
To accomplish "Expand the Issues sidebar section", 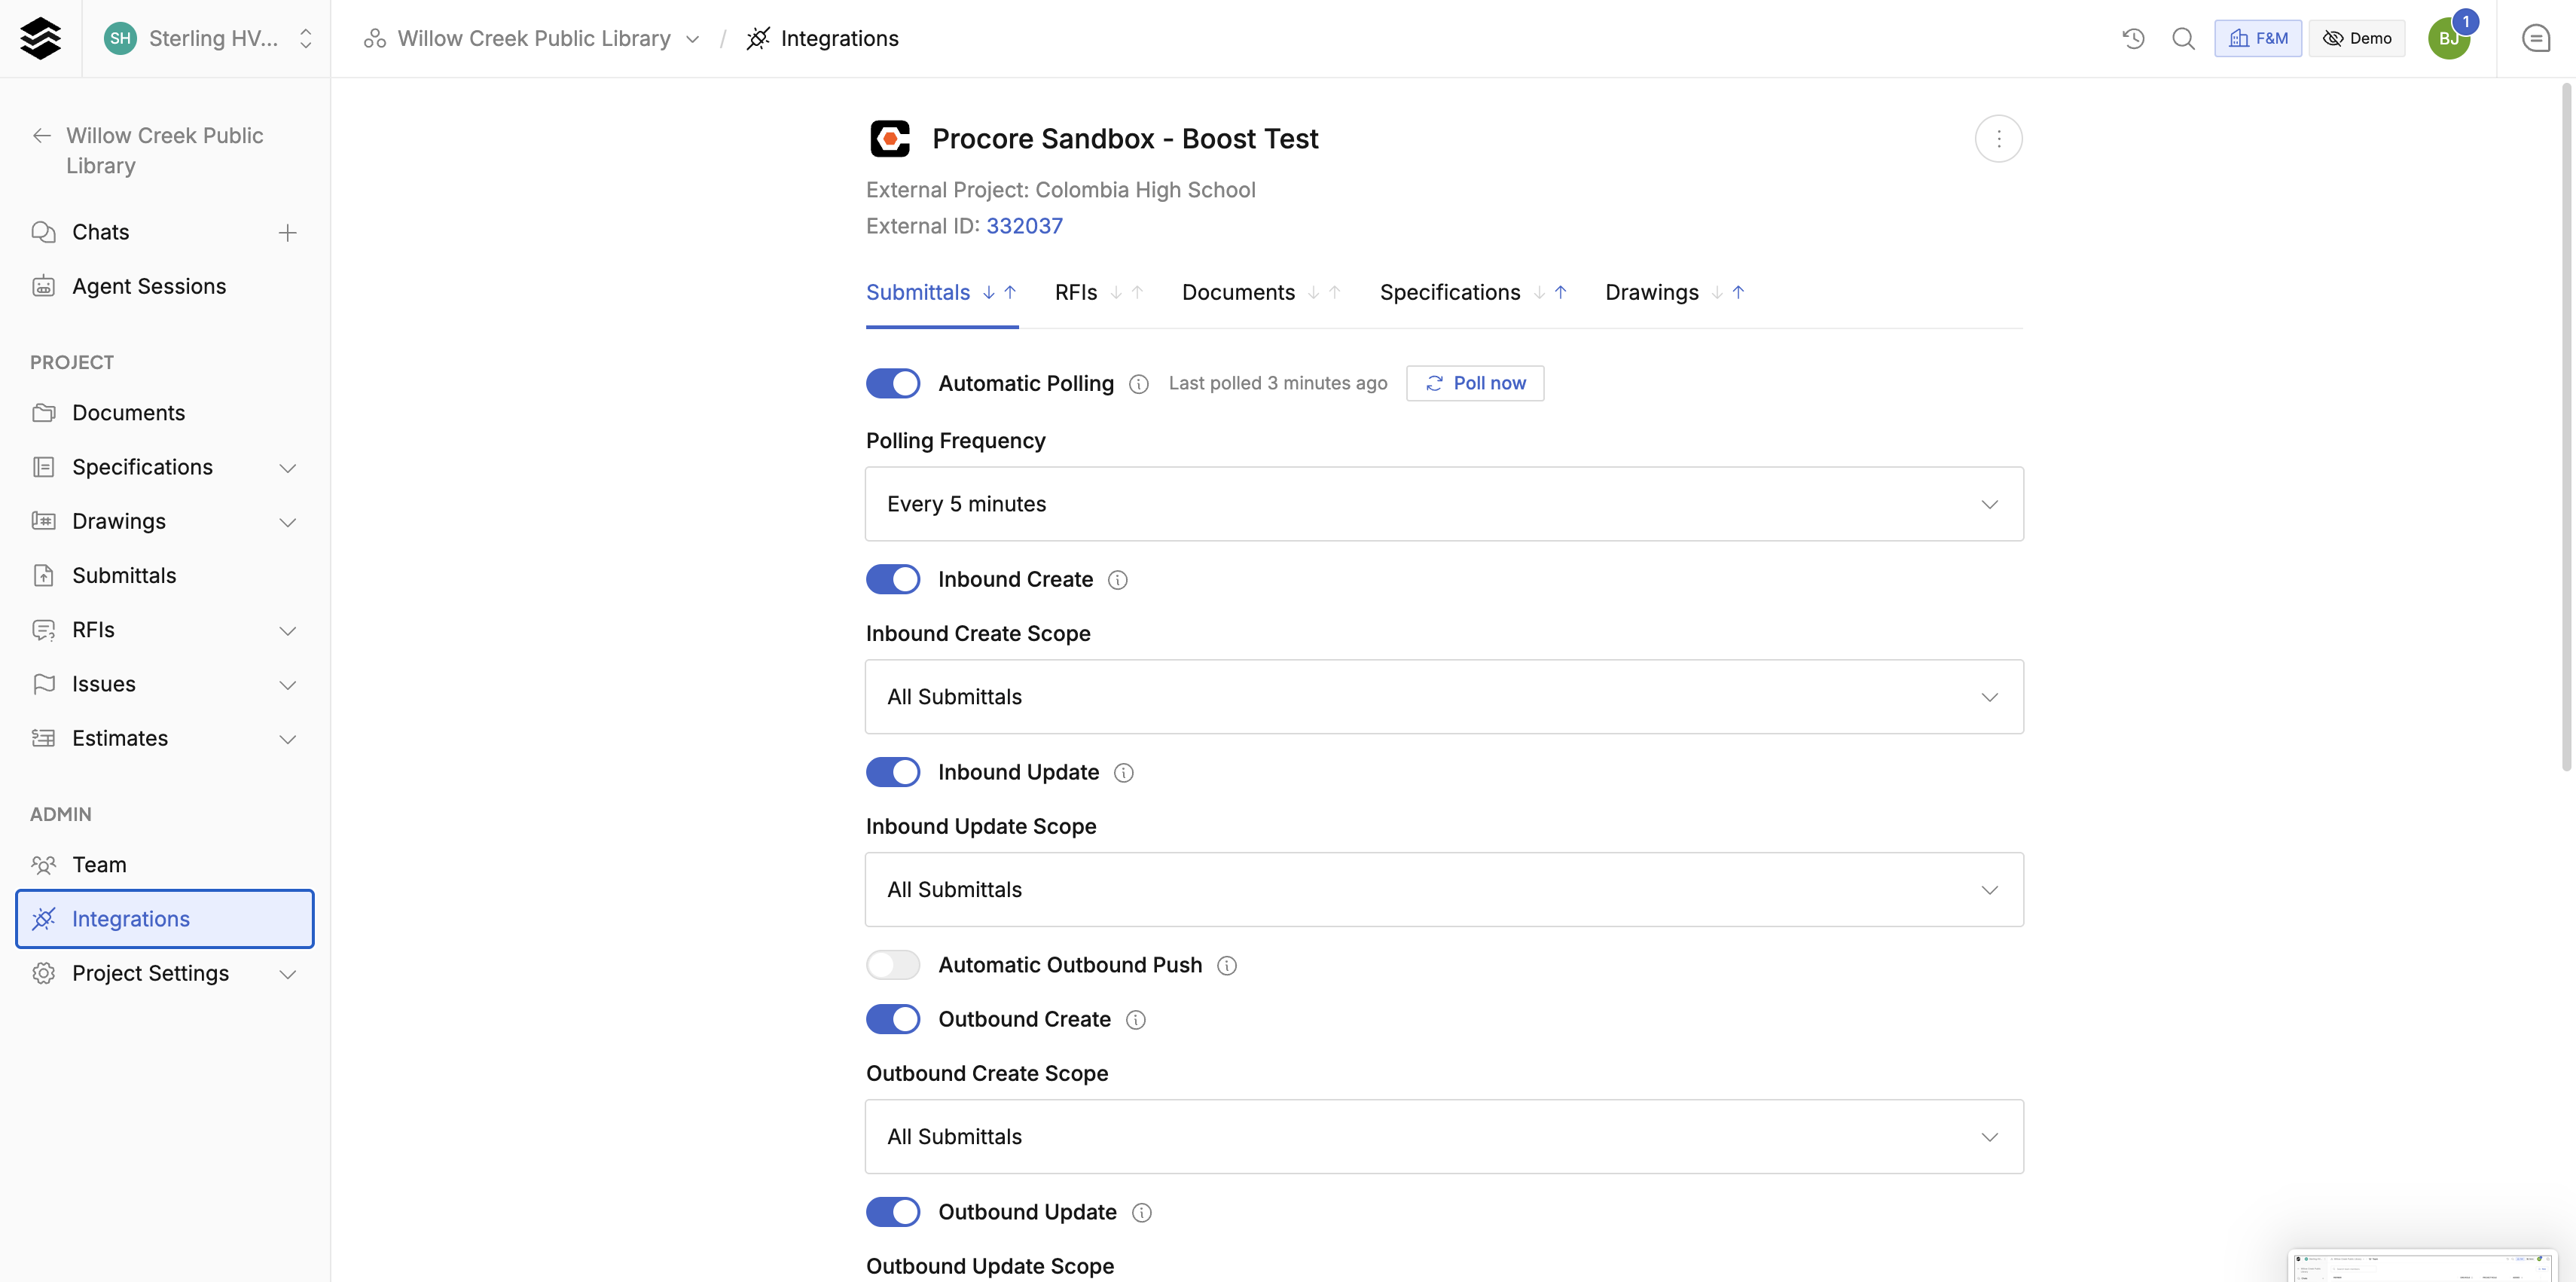I will [x=287, y=685].
